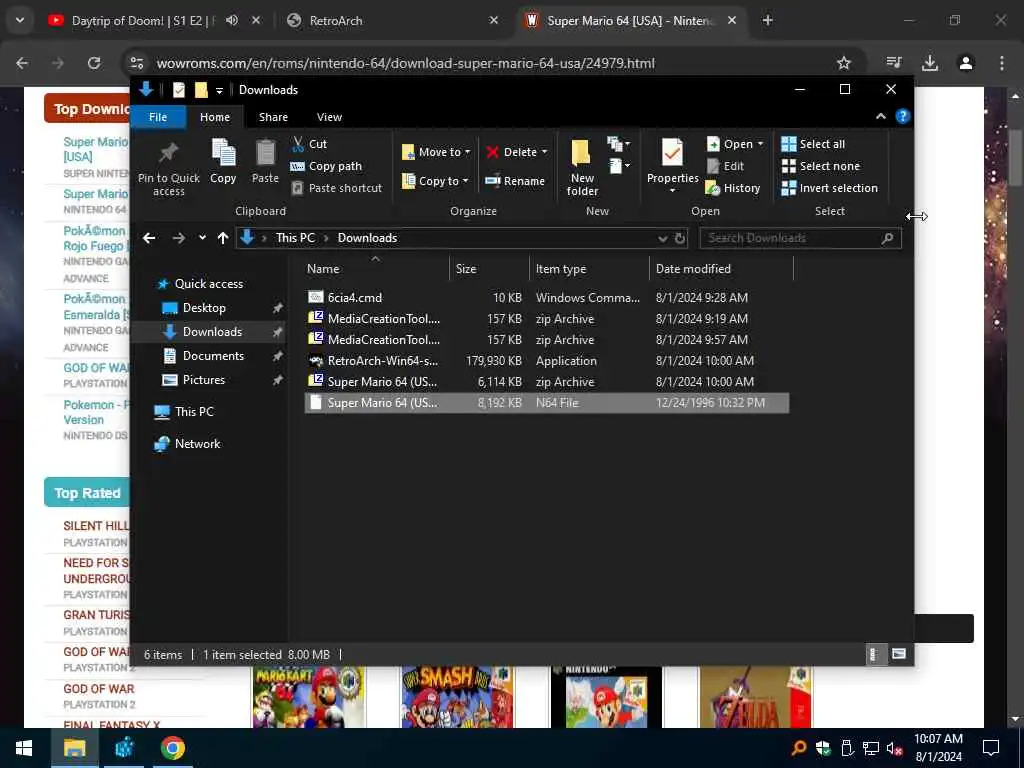Open Chrome three-dot menu

point(1002,63)
